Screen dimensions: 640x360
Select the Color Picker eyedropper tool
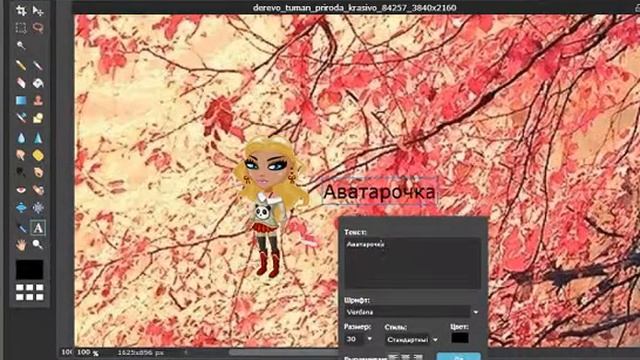tap(21, 228)
